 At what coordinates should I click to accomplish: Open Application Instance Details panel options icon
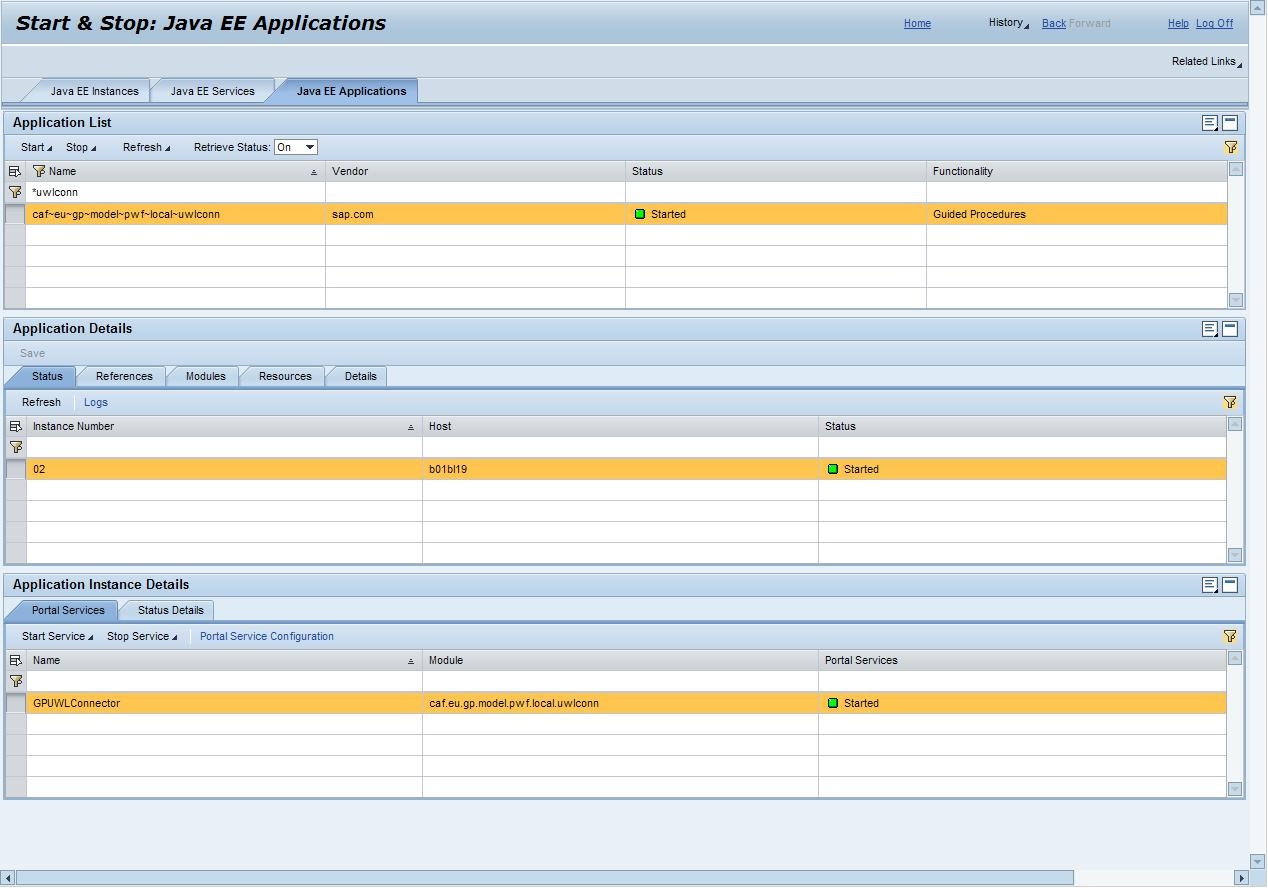1210,585
